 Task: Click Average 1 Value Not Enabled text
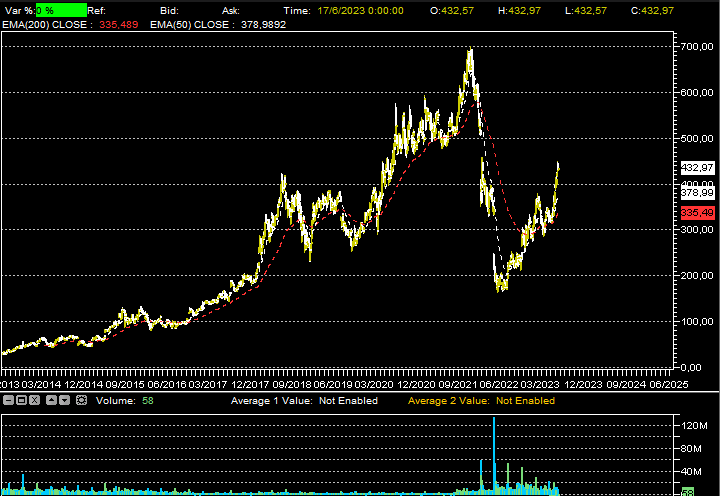pos(304,401)
